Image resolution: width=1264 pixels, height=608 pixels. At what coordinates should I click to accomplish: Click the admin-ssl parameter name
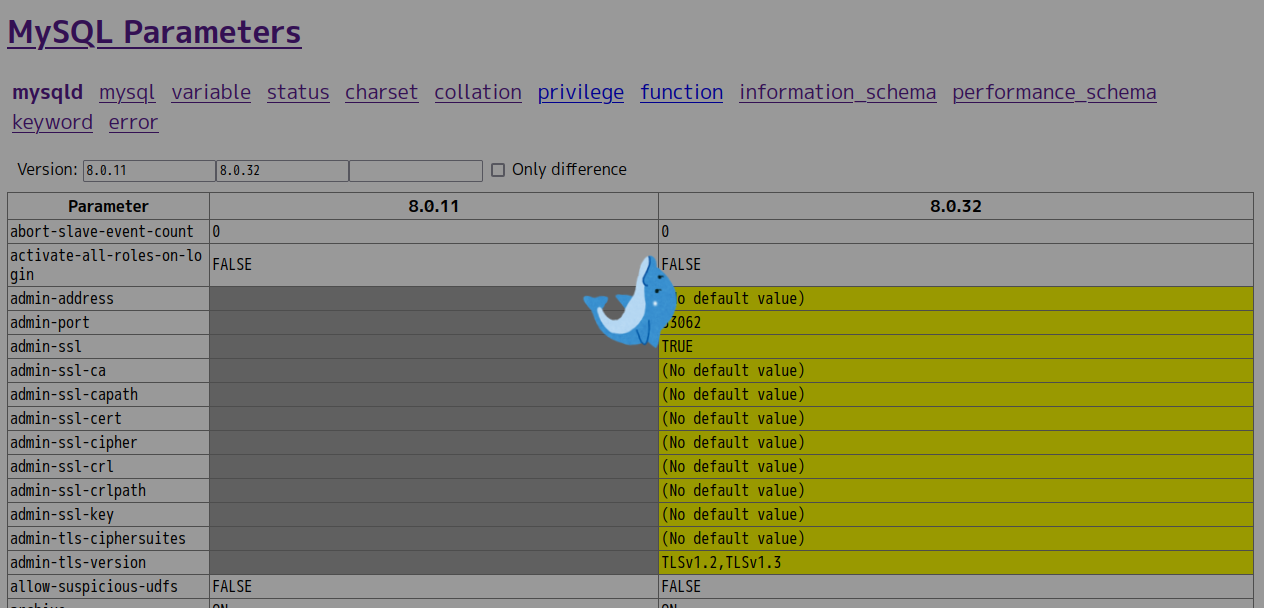pyautogui.click(x=46, y=346)
